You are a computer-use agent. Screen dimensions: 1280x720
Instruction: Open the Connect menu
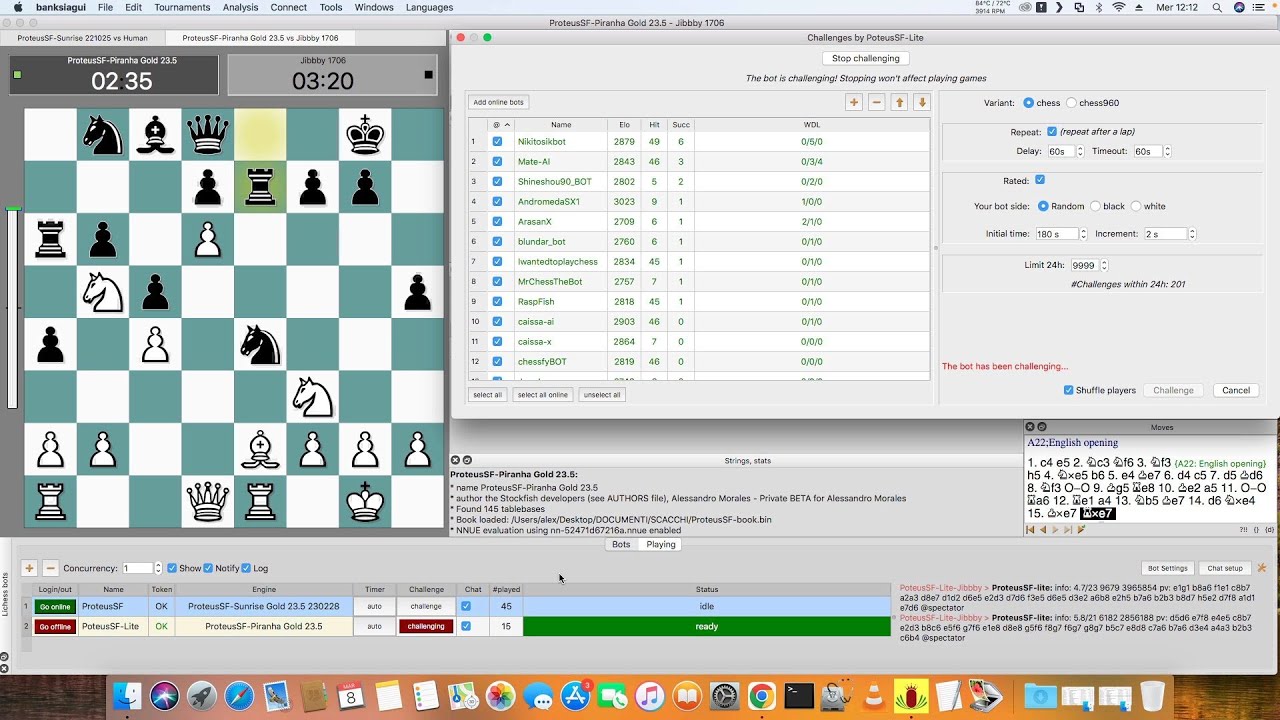pyautogui.click(x=288, y=7)
